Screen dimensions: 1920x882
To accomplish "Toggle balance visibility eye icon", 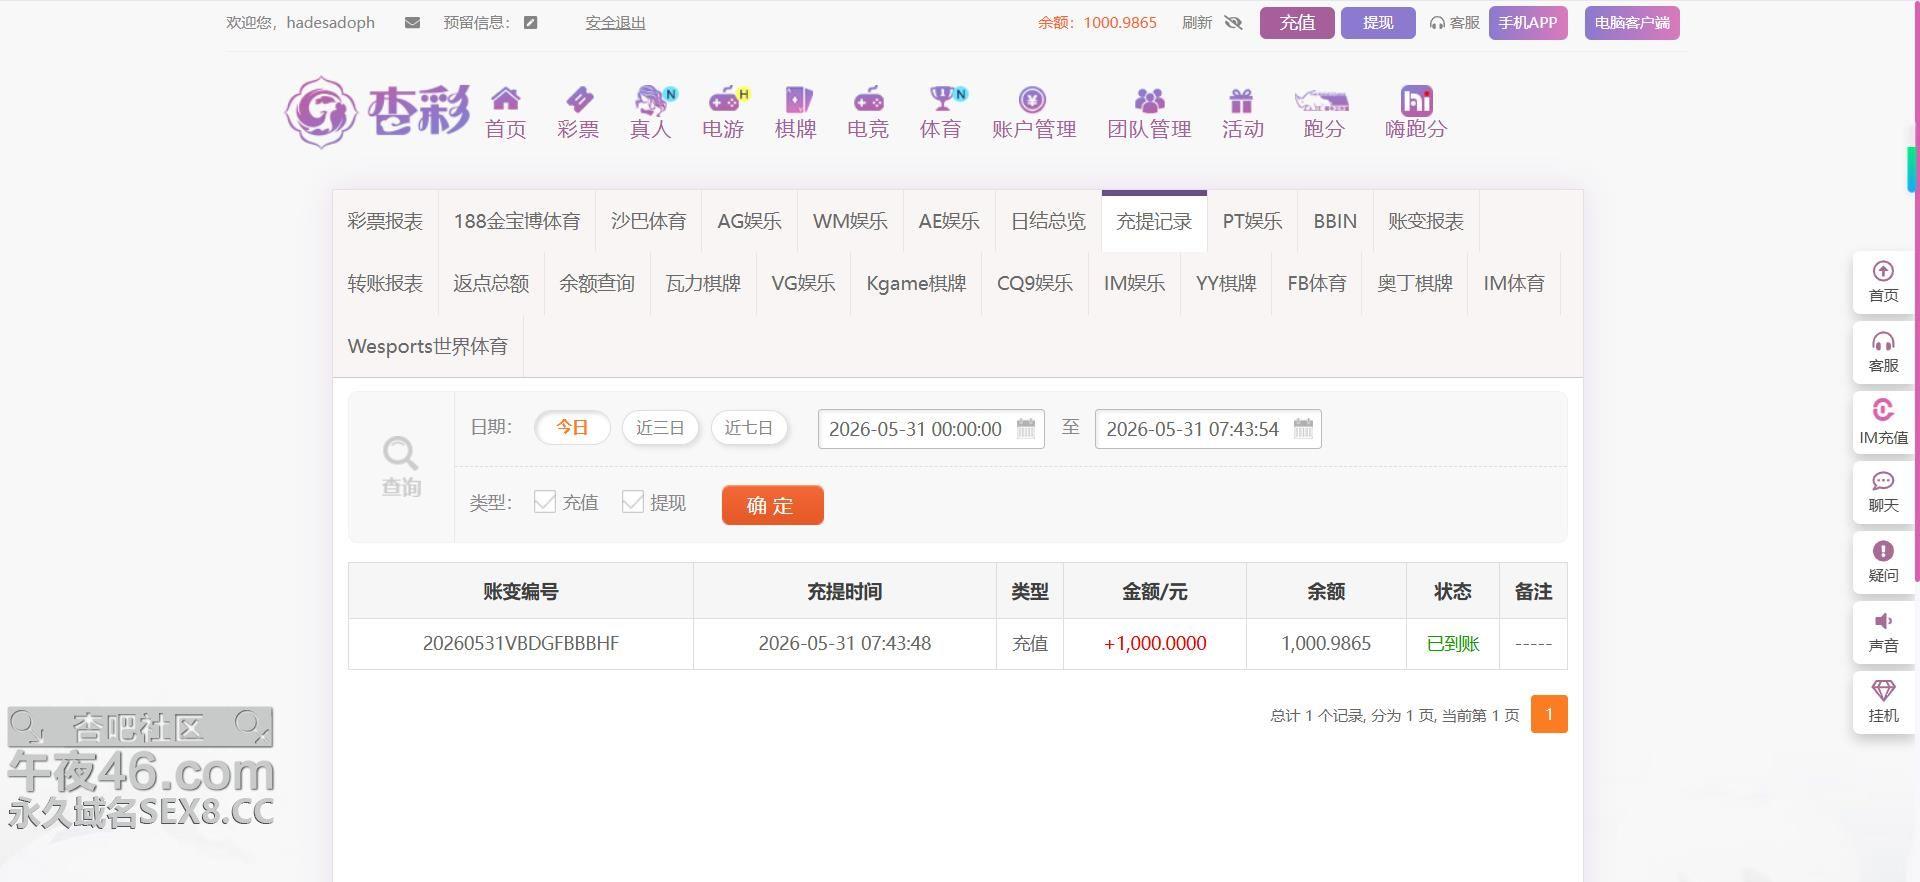I will [x=1233, y=23].
